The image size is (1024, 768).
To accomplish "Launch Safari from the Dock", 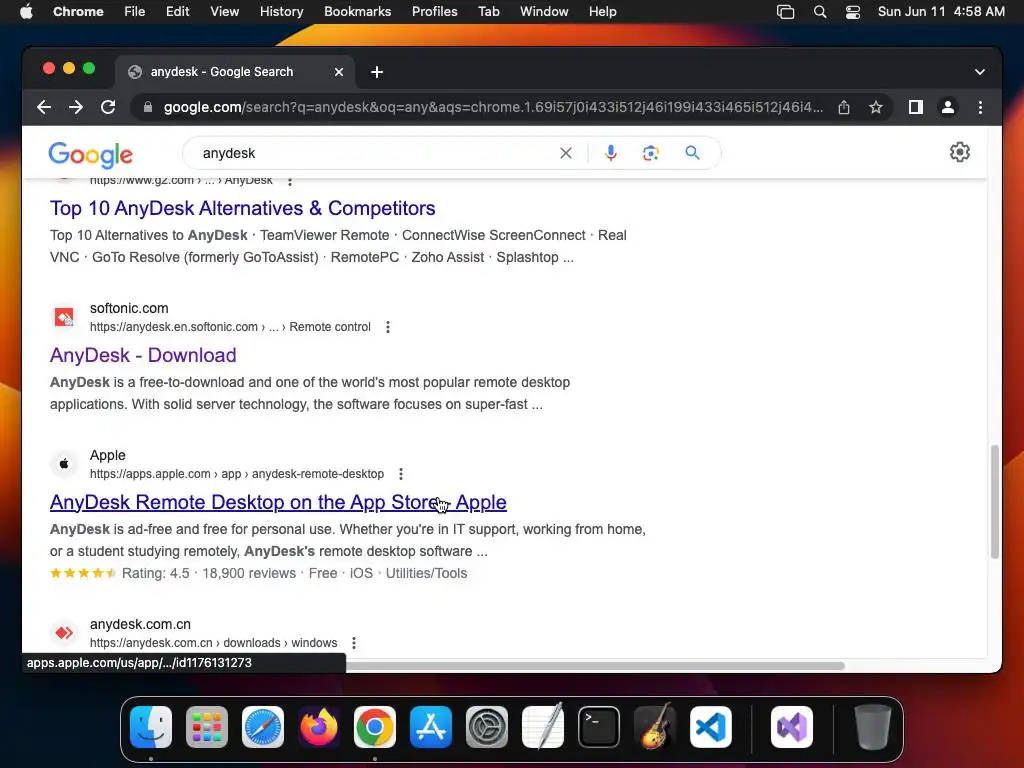I will click(x=263, y=727).
